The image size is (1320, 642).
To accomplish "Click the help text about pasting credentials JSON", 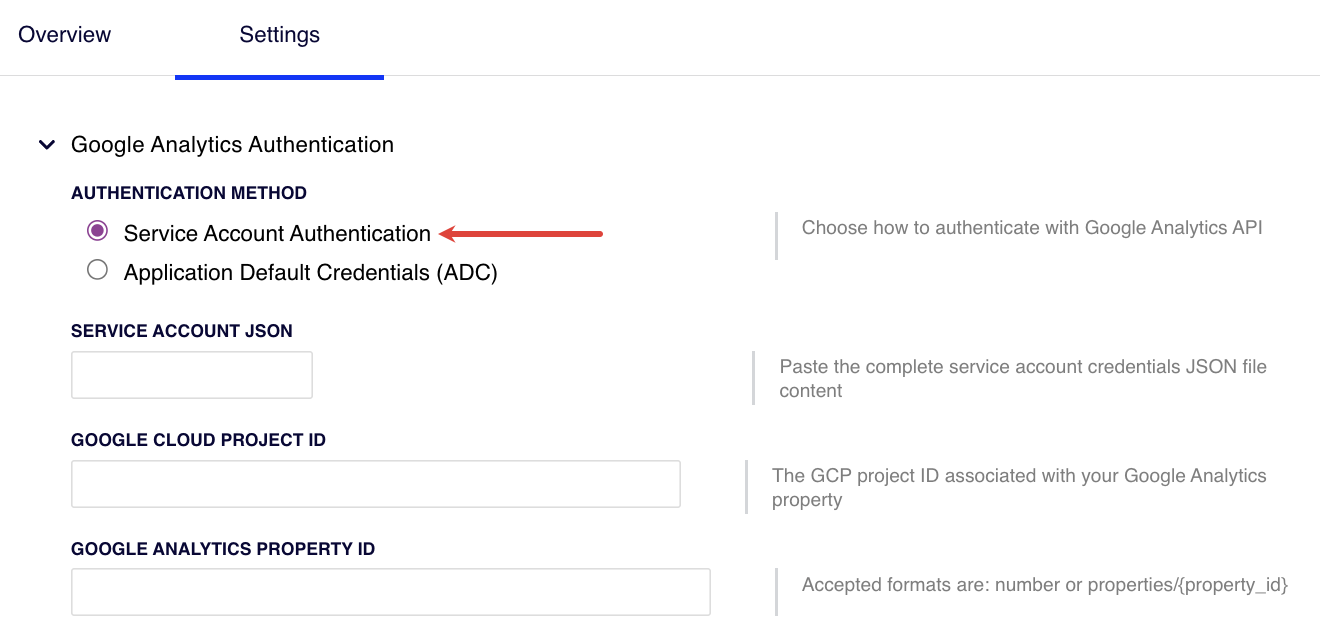I will coord(1022,378).
